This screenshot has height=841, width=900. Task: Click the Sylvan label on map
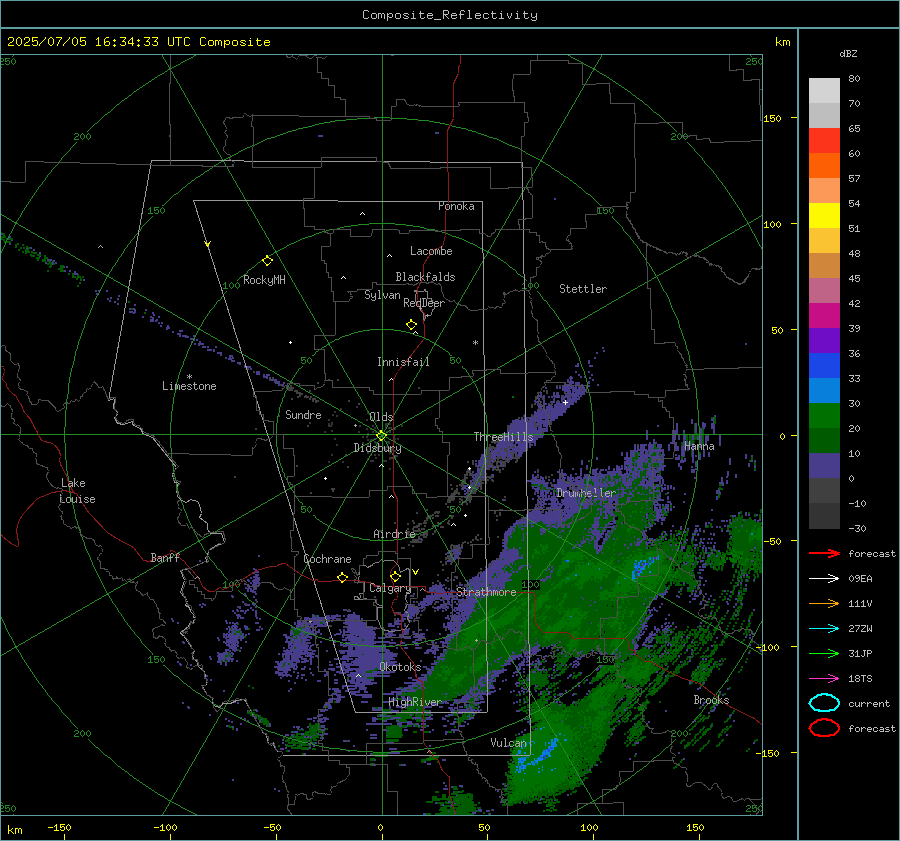382,295
